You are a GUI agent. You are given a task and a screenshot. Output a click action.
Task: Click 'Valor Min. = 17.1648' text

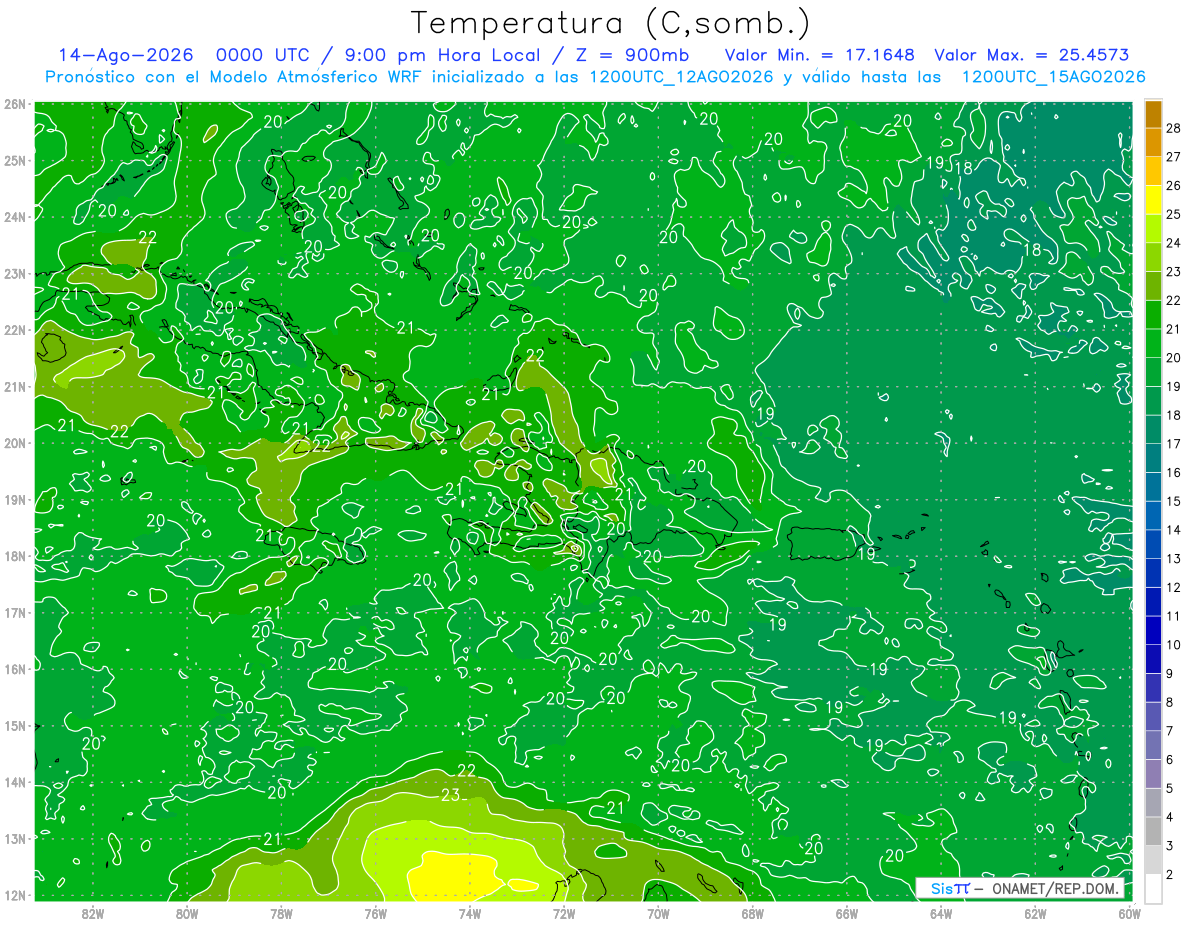[819, 55]
